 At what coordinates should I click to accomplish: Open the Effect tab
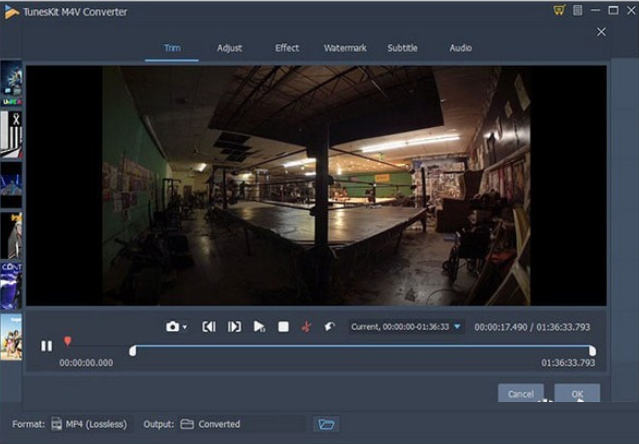click(287, 48)
